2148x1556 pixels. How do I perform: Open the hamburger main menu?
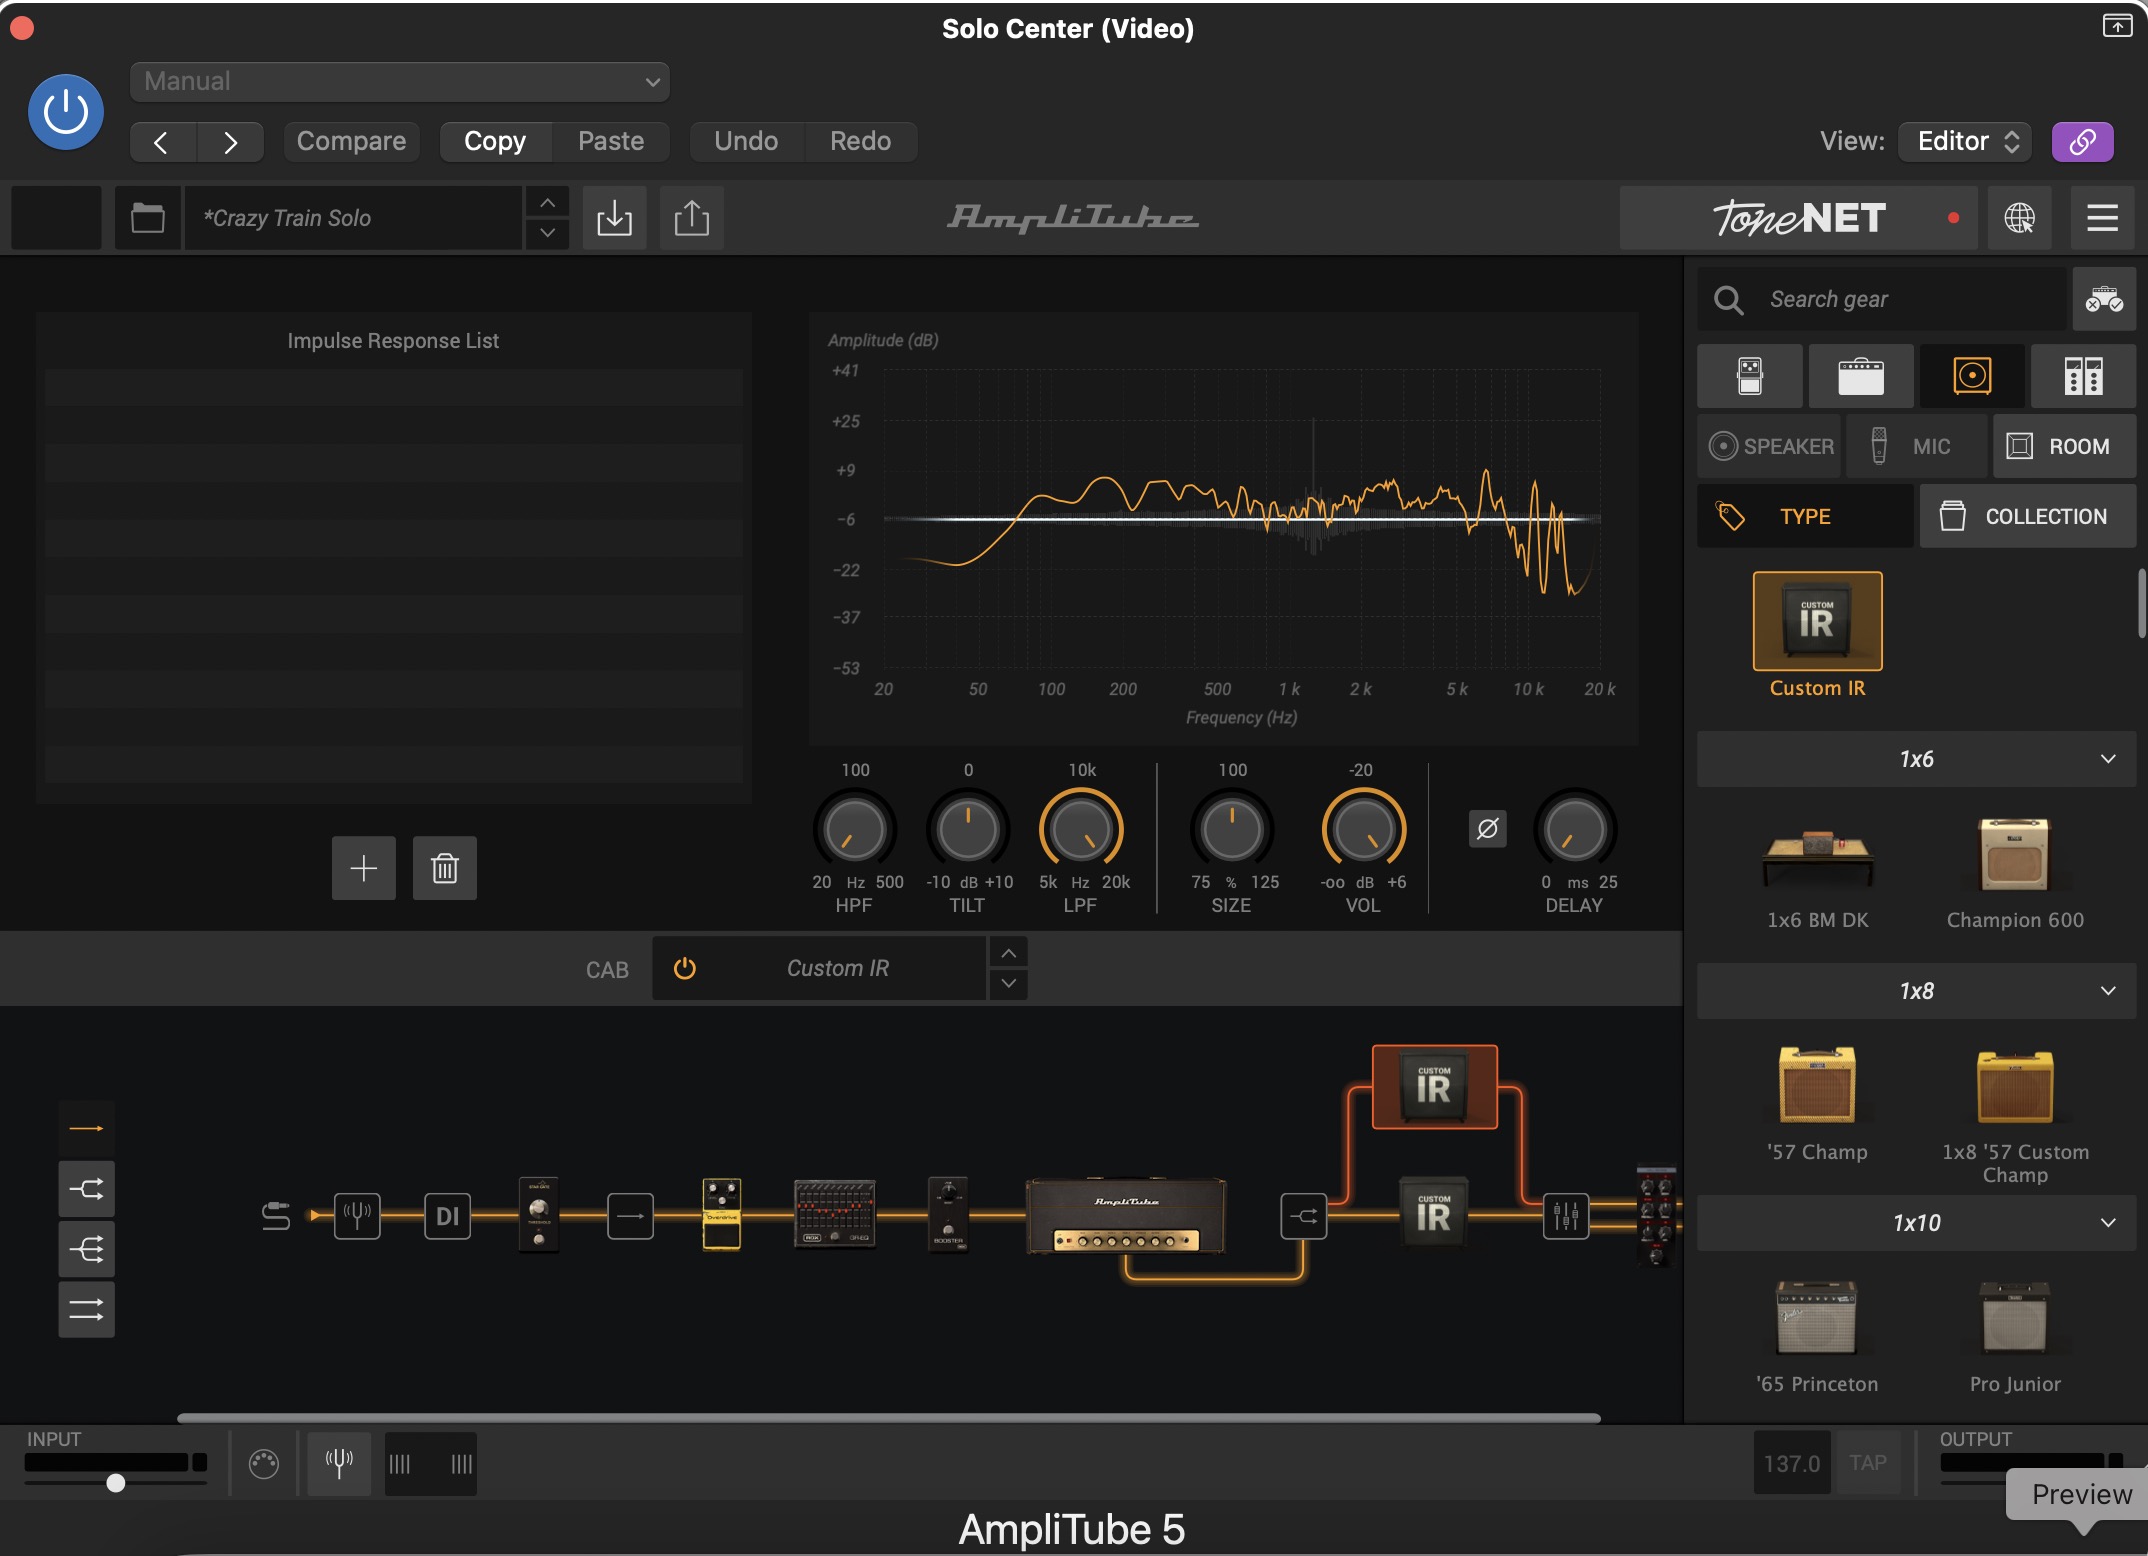2102,217
